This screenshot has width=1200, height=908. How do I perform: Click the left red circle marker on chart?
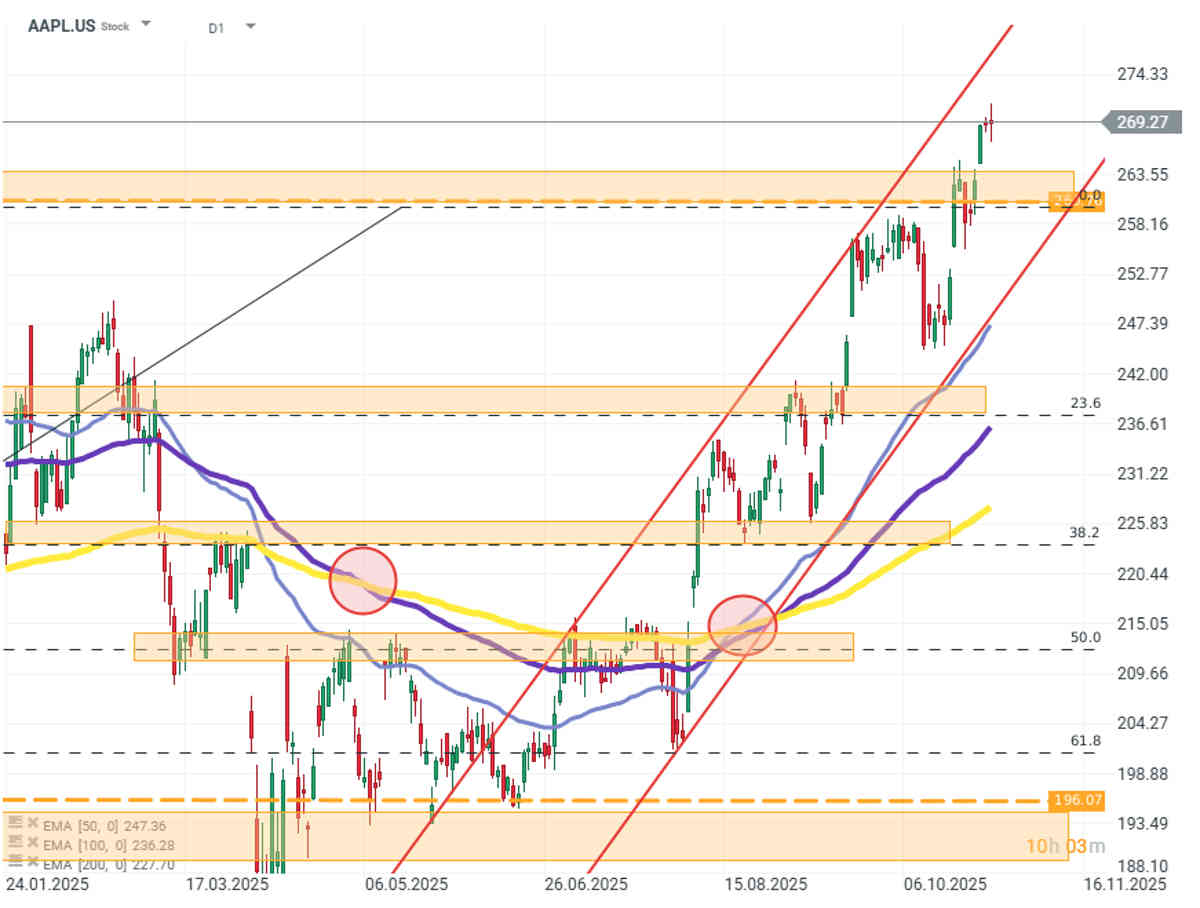(362, 580)
